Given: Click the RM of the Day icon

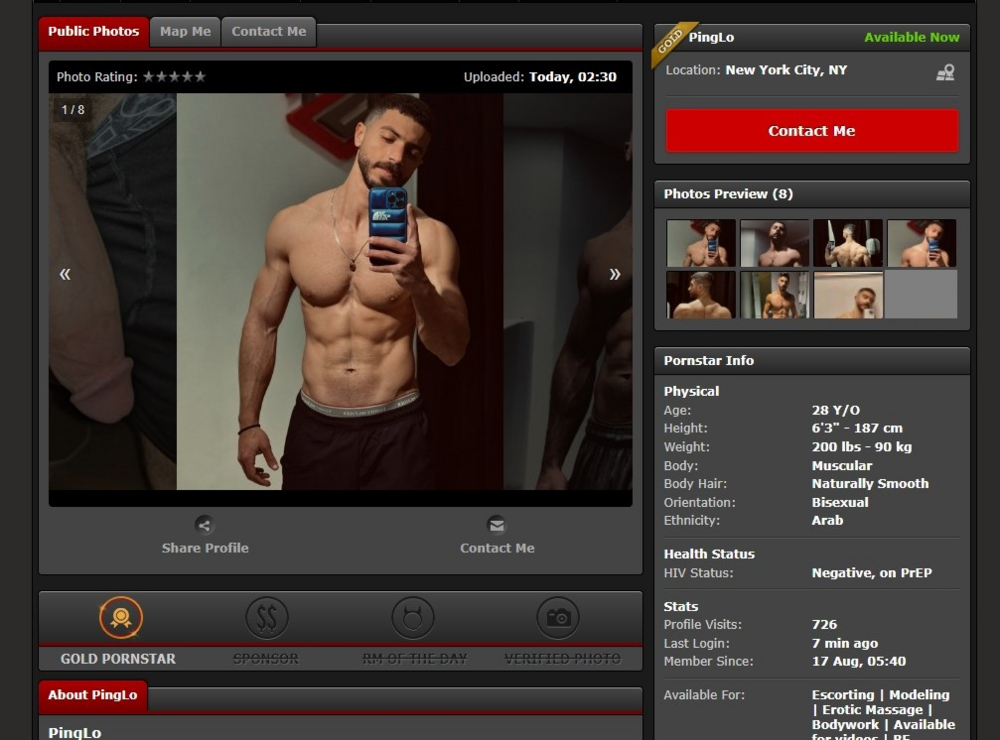Looking at the screenshot, I should (x=412, y=618).
